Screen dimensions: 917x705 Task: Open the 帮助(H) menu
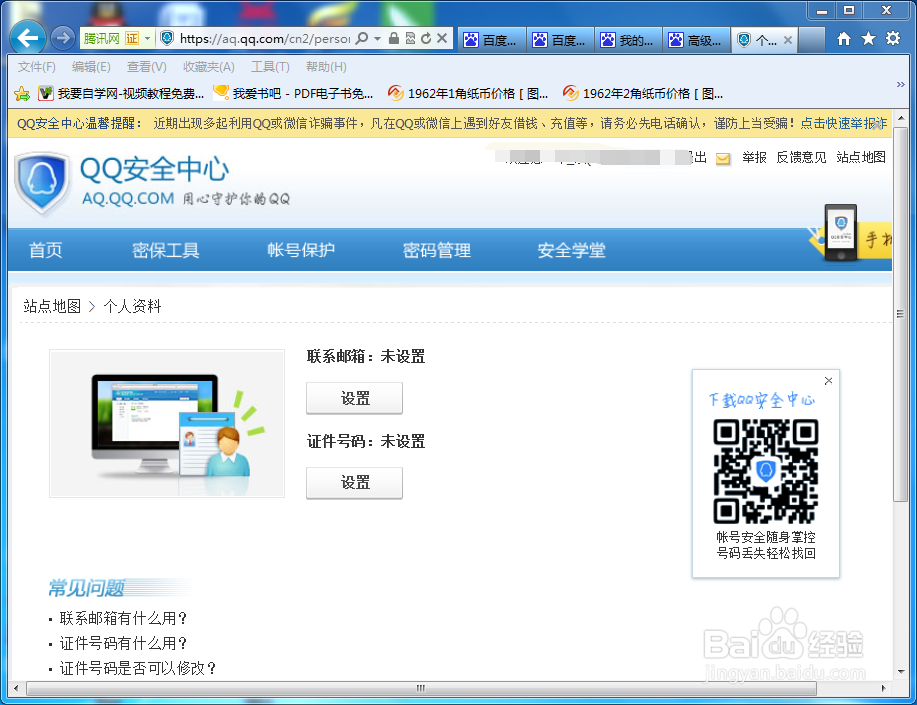[326, 67]
